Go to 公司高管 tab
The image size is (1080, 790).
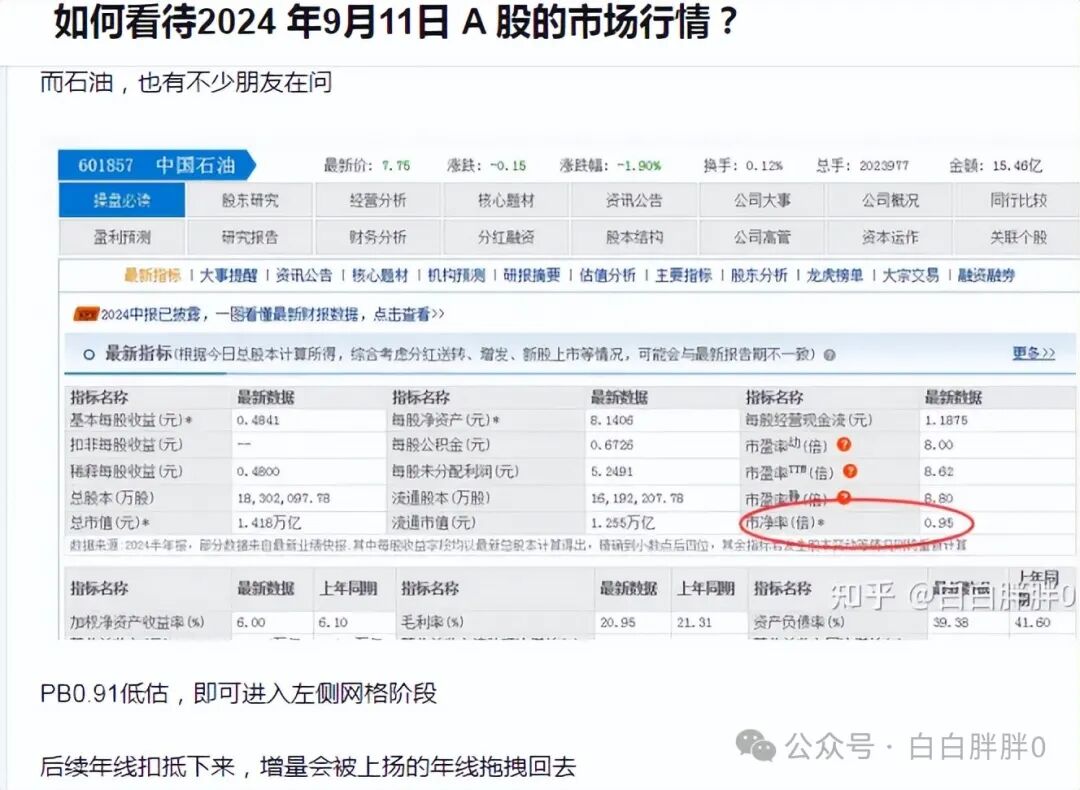pyautogui.click(x=762, y=237)
